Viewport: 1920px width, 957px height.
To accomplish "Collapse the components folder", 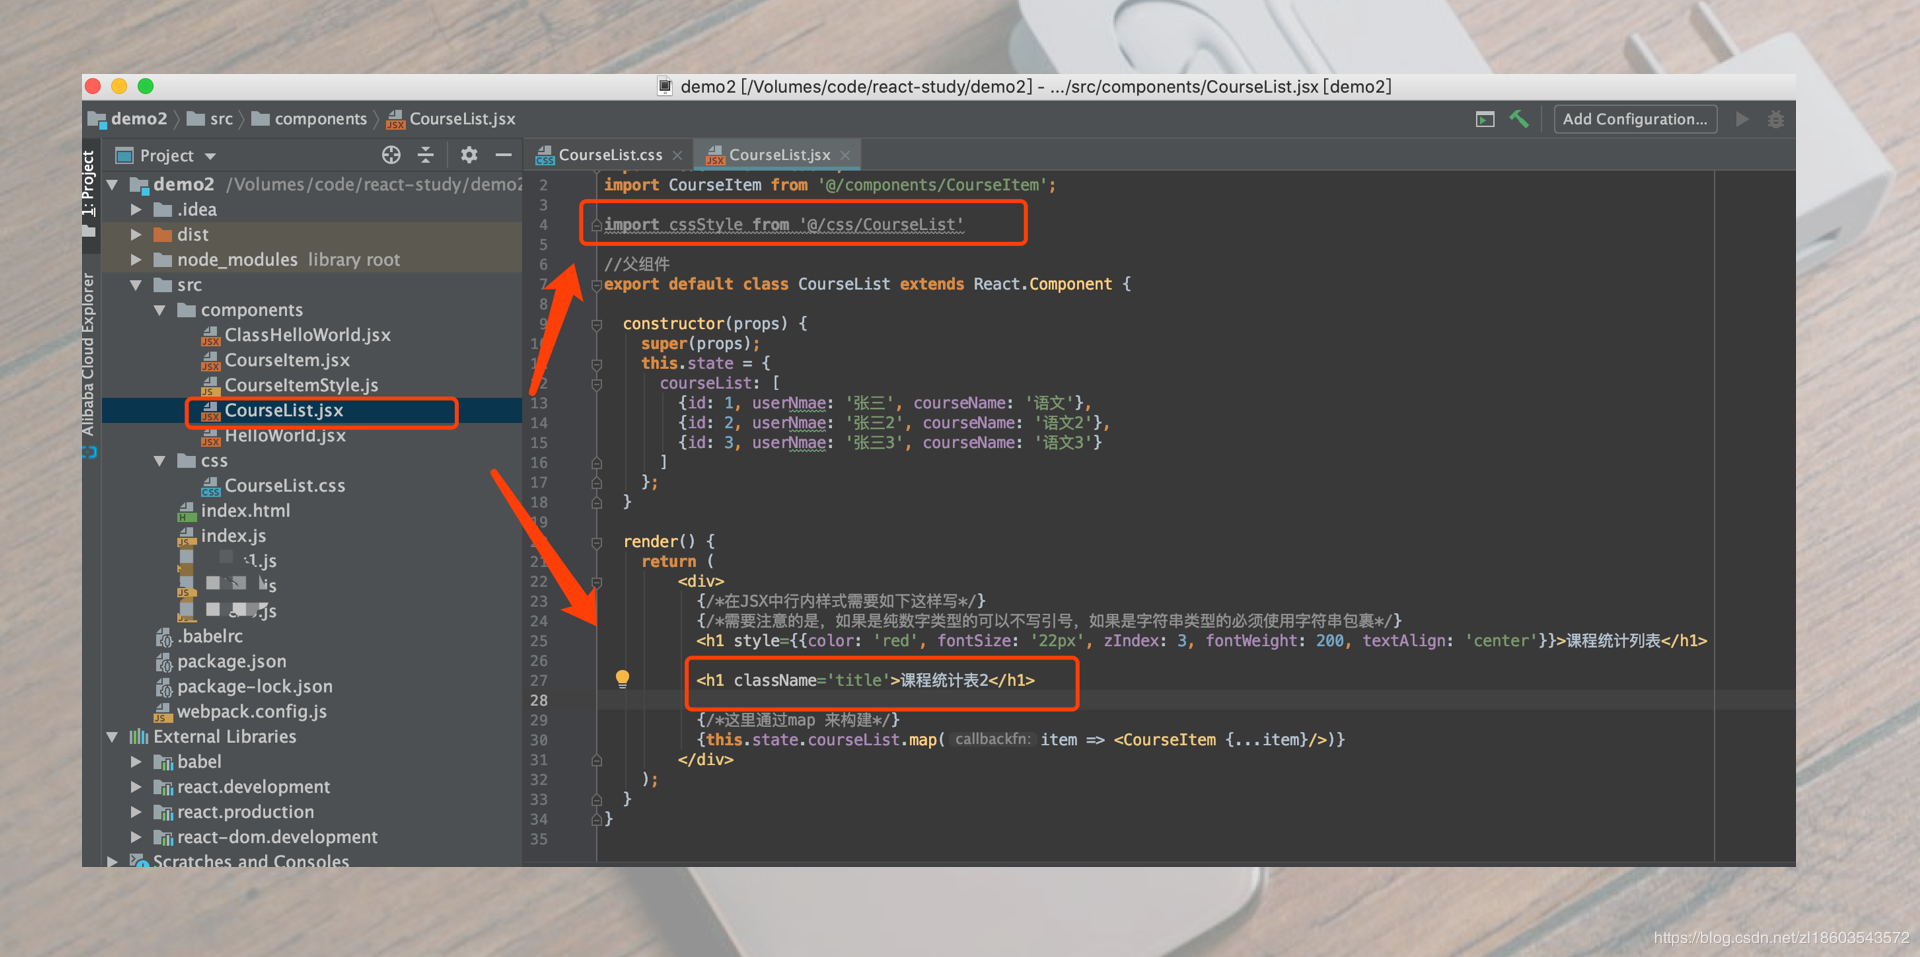I will pyautogui.click(x=160, y=310).
